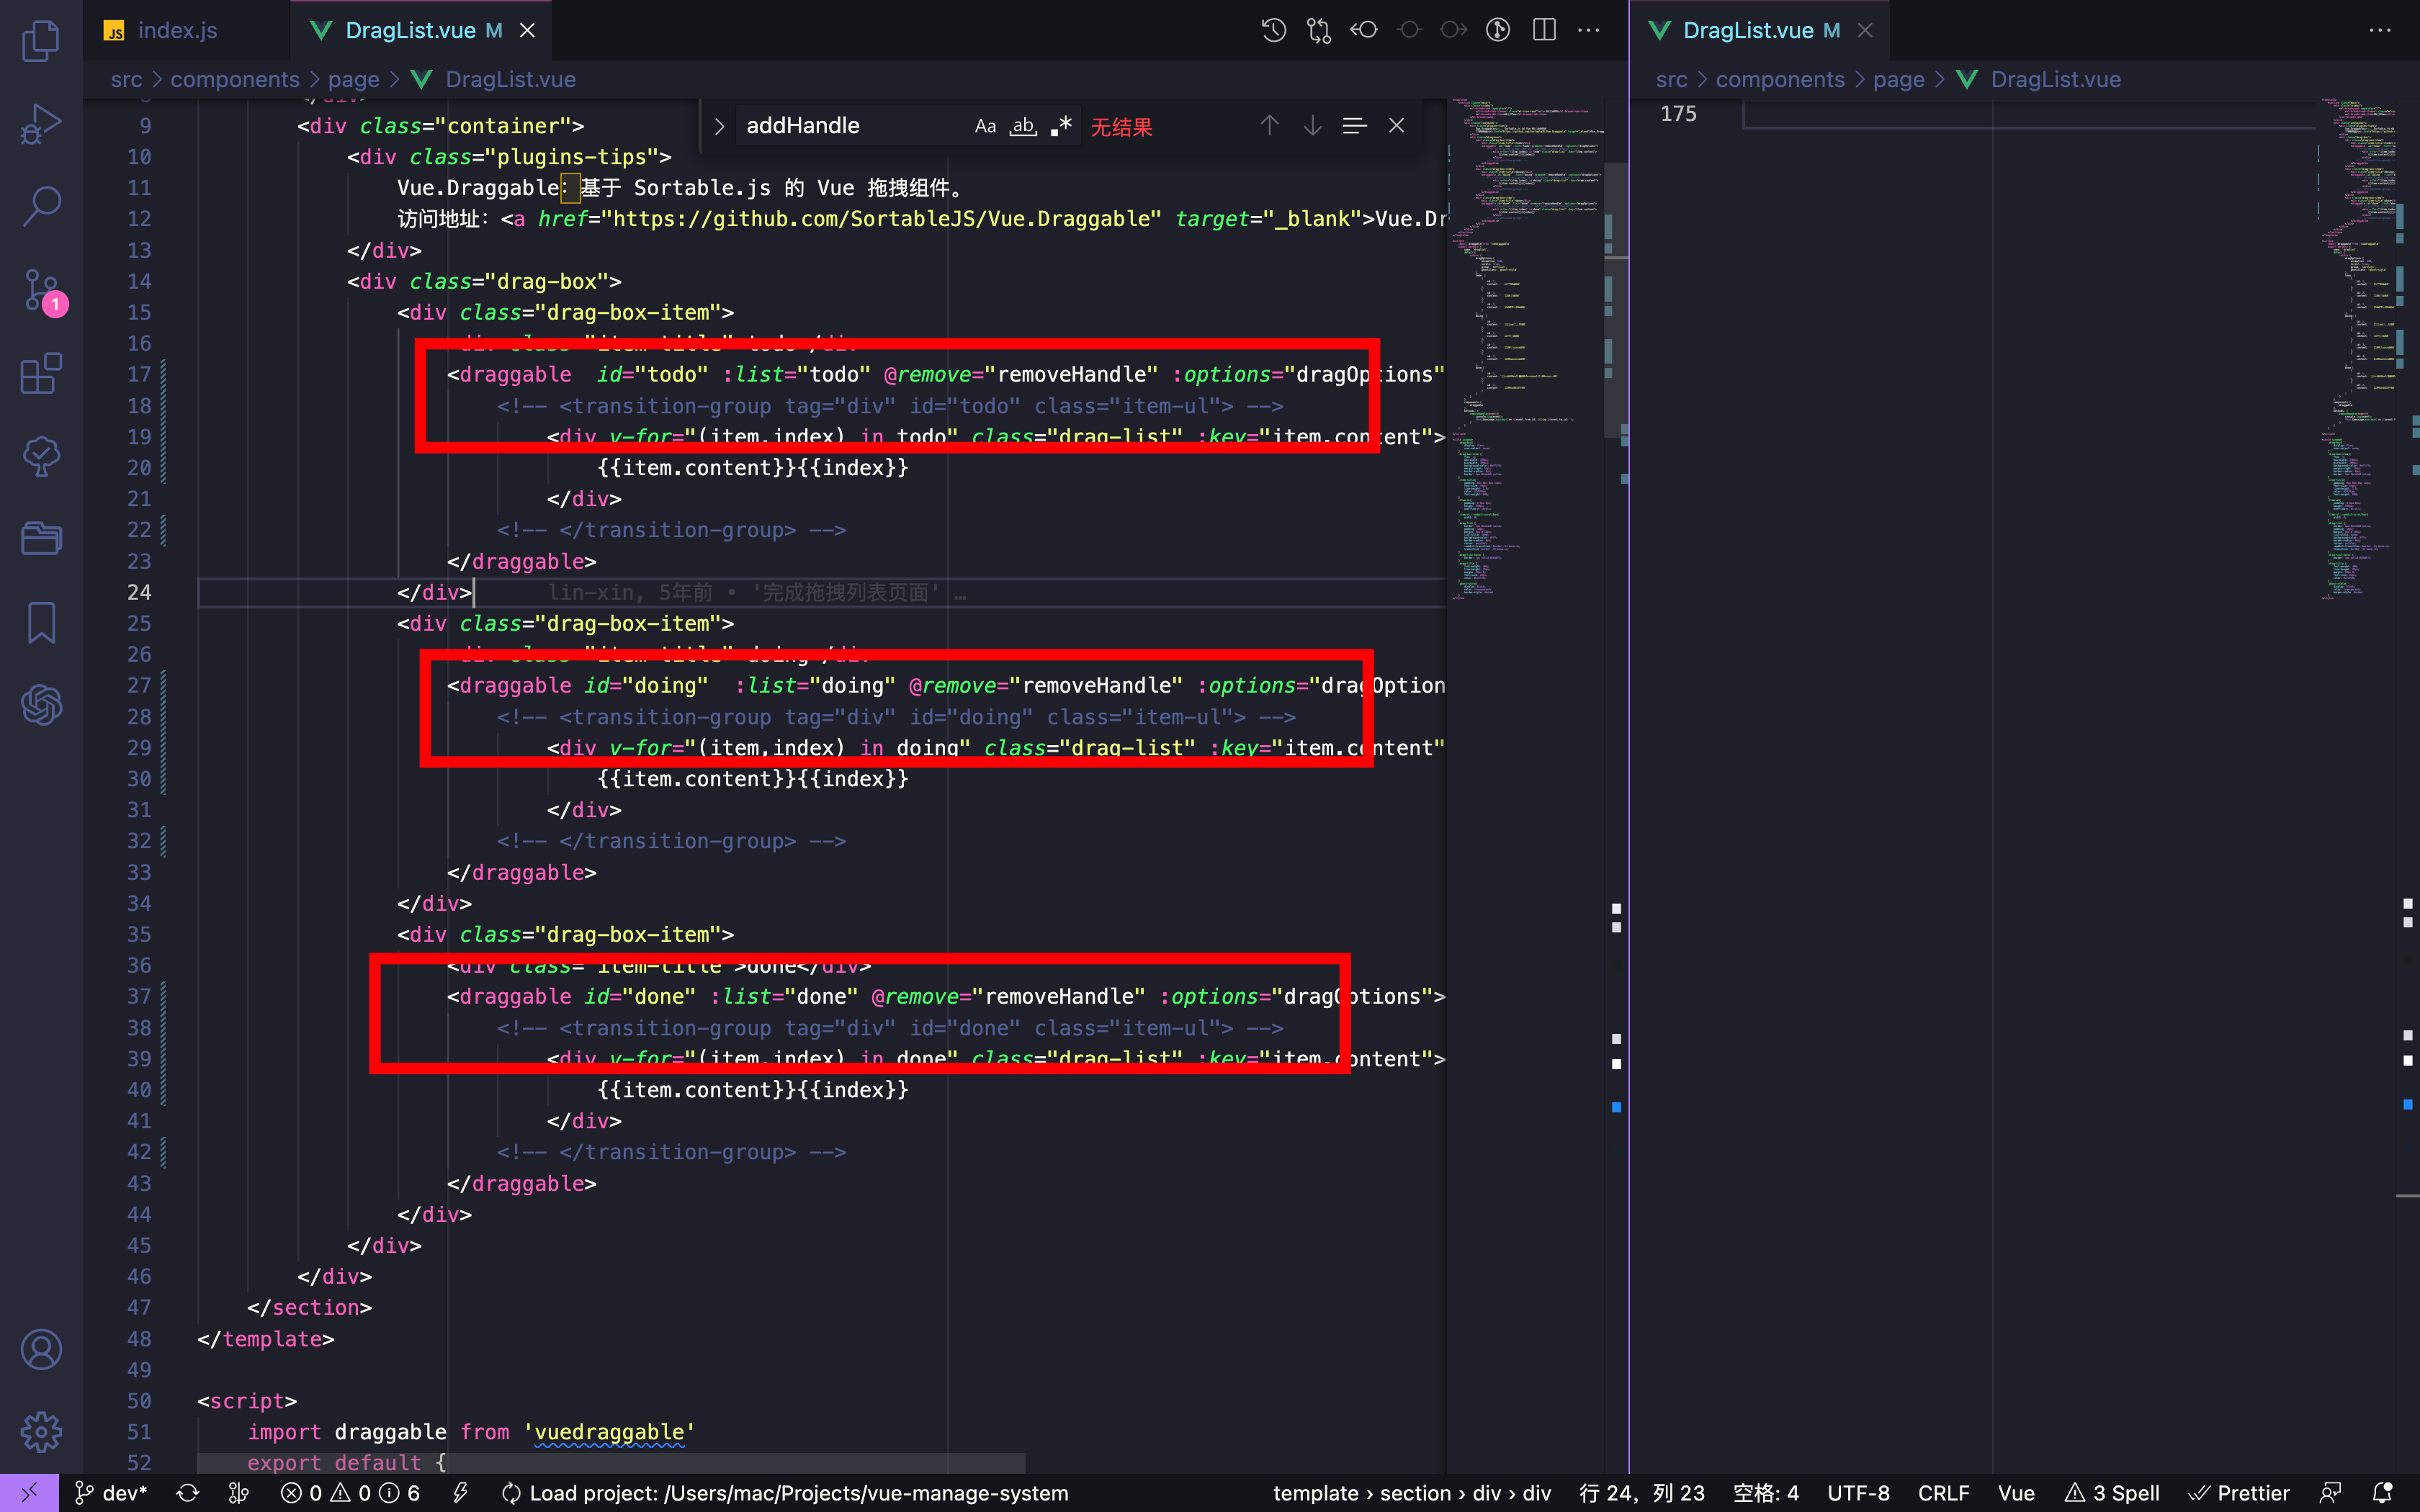This screenshot has width=2420, height=1512.
Task: Toggle Match Case in the search widget
Action: (x=985, y=125)
